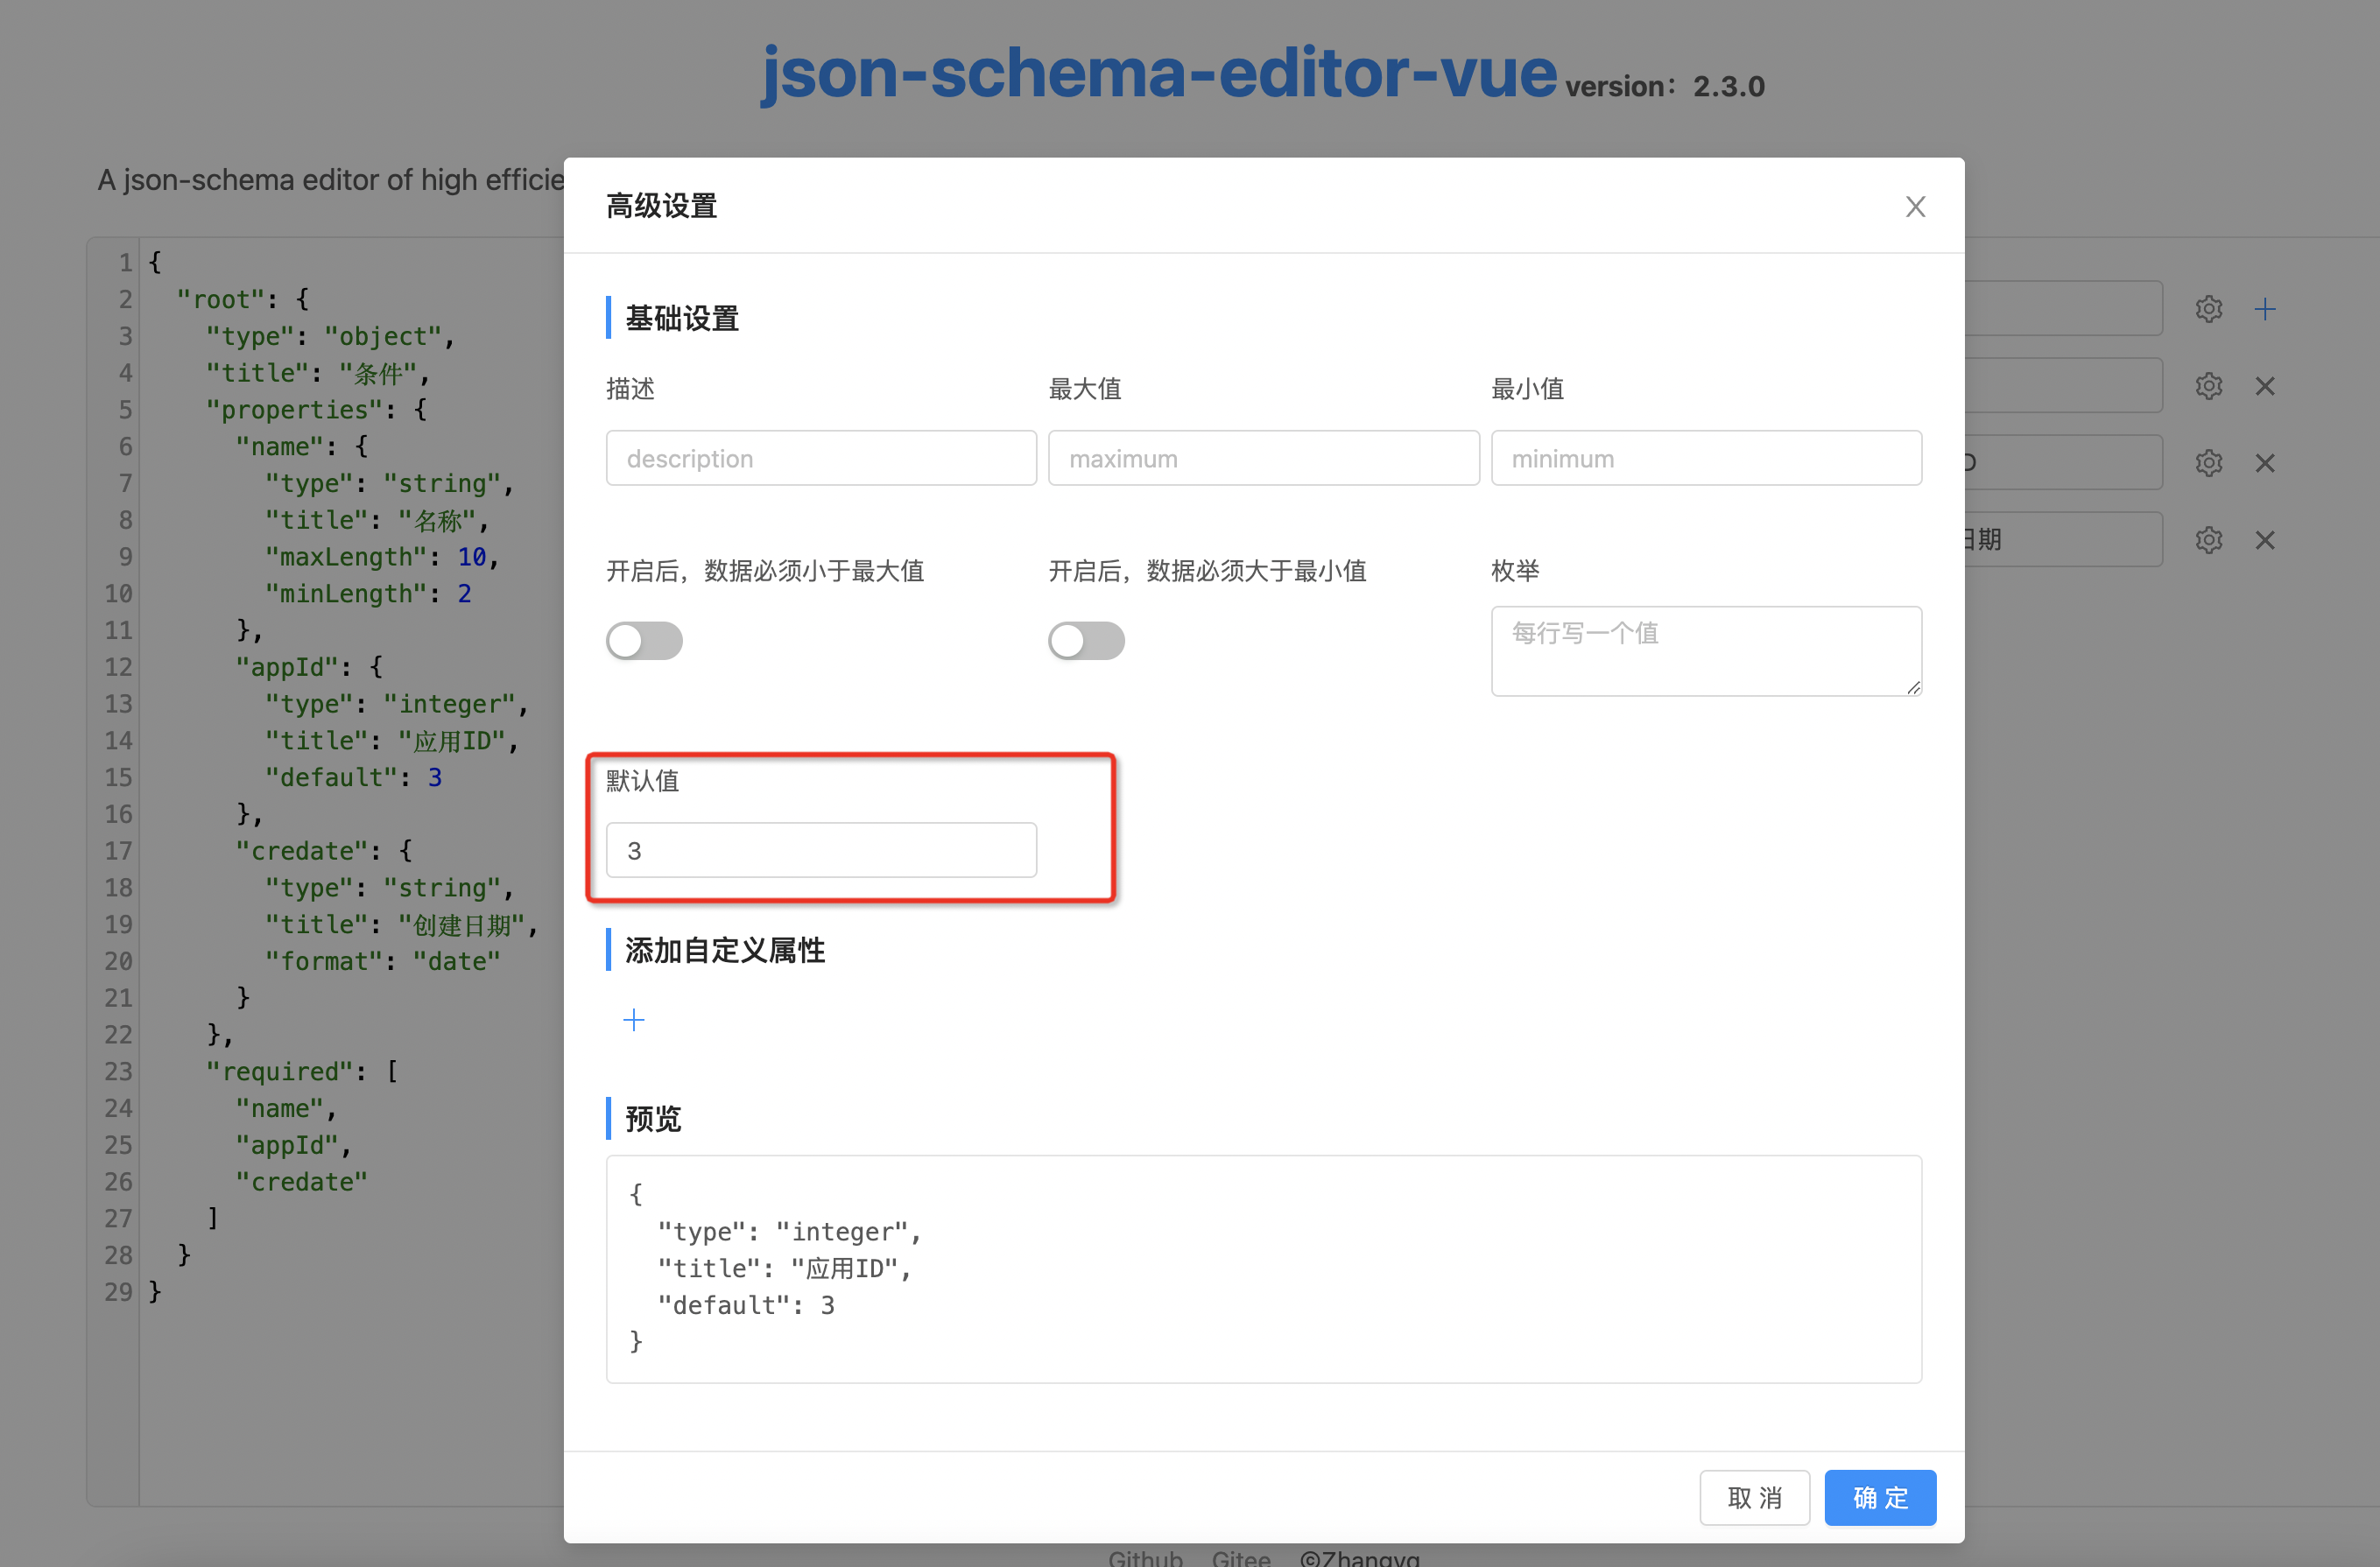Click the 默认值 field containing 3

[x=820, y=850]
